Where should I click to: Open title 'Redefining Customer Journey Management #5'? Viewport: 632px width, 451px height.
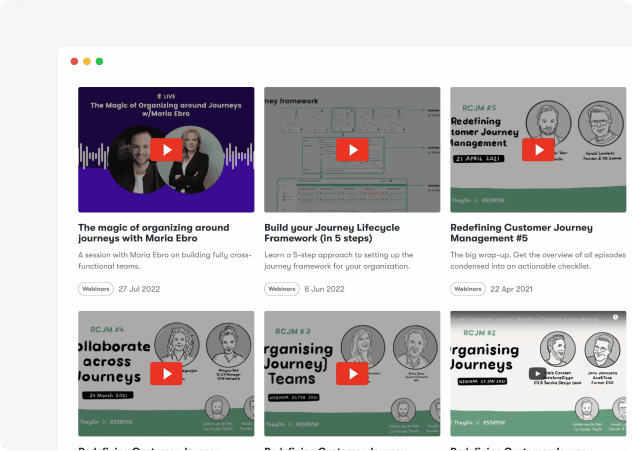click(x=521, y=233)
